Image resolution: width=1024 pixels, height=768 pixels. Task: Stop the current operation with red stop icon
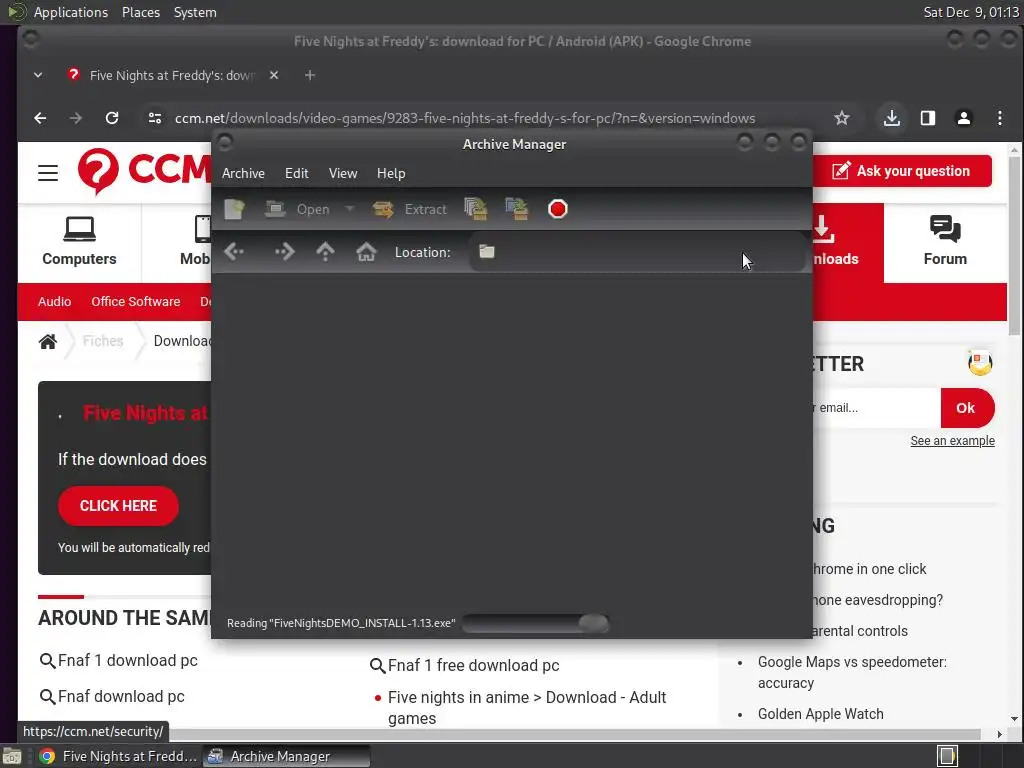(x=558, y=210)
